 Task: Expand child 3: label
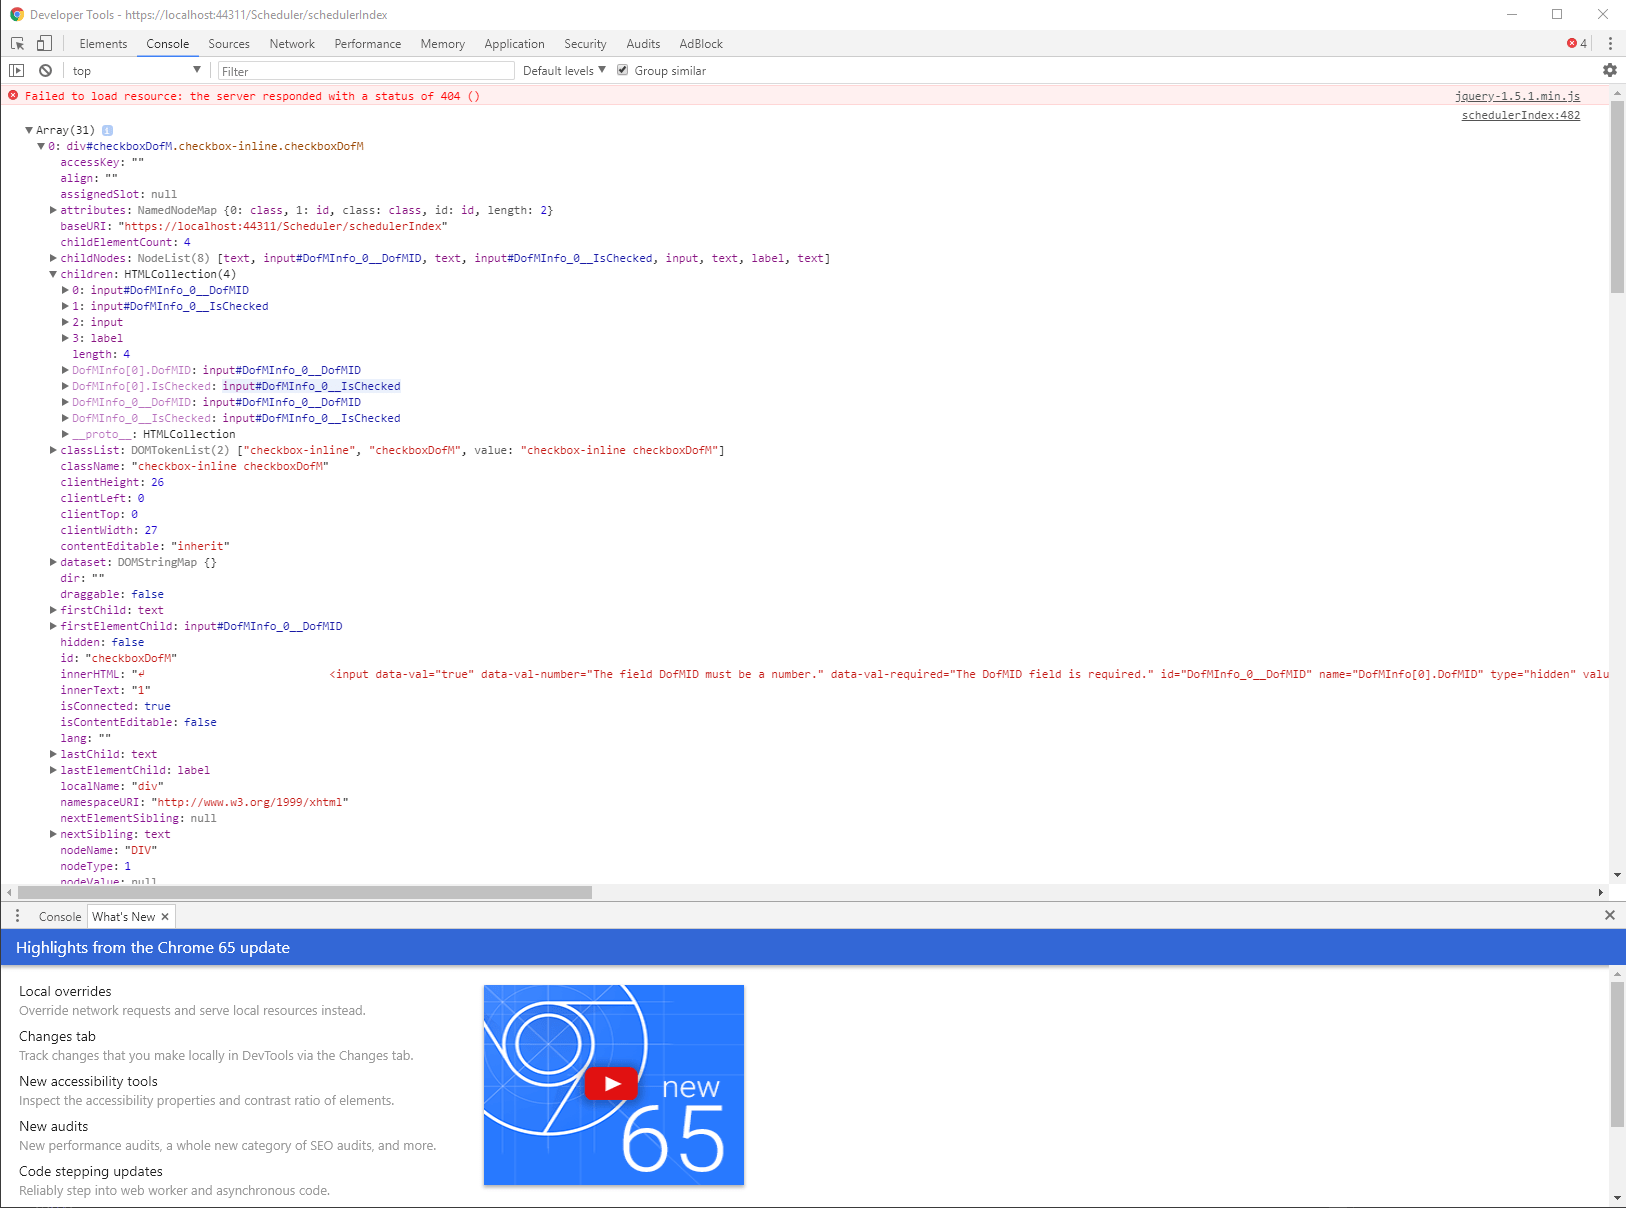pyautogui.click(x=65, y=338)
